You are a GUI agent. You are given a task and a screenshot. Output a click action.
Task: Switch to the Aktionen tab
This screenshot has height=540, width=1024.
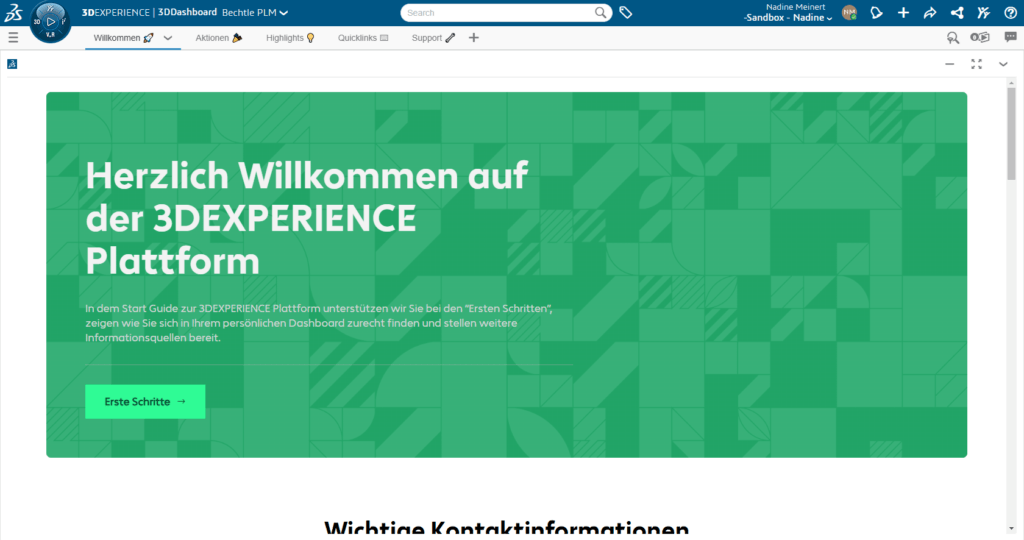[x=218, y=38]
